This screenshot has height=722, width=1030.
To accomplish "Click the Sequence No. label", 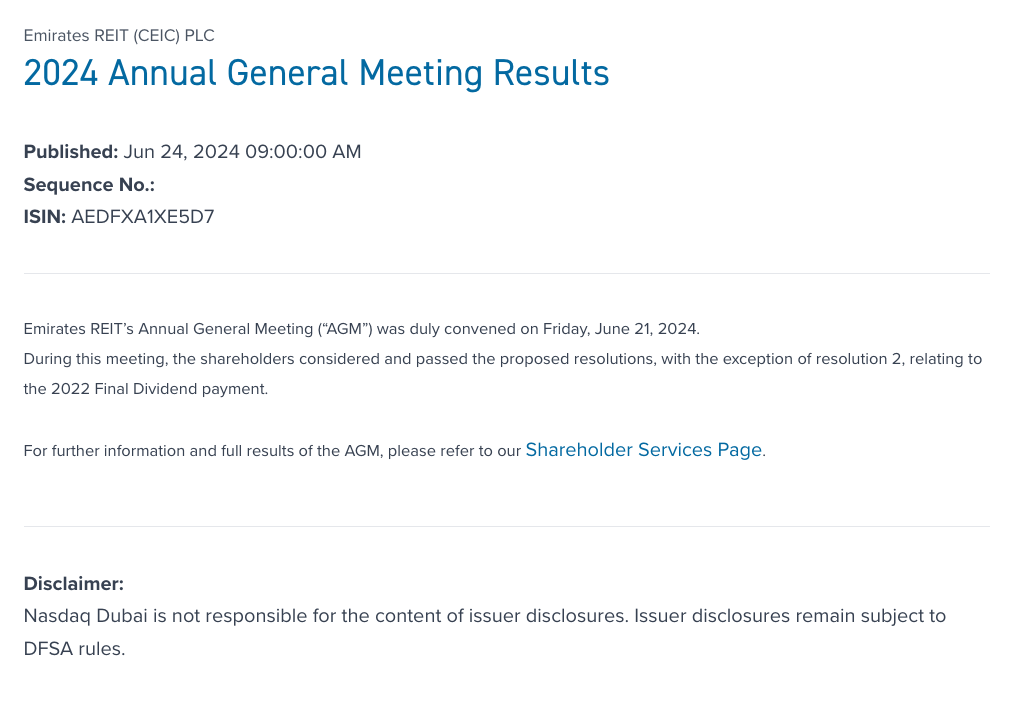I will 89,185.
